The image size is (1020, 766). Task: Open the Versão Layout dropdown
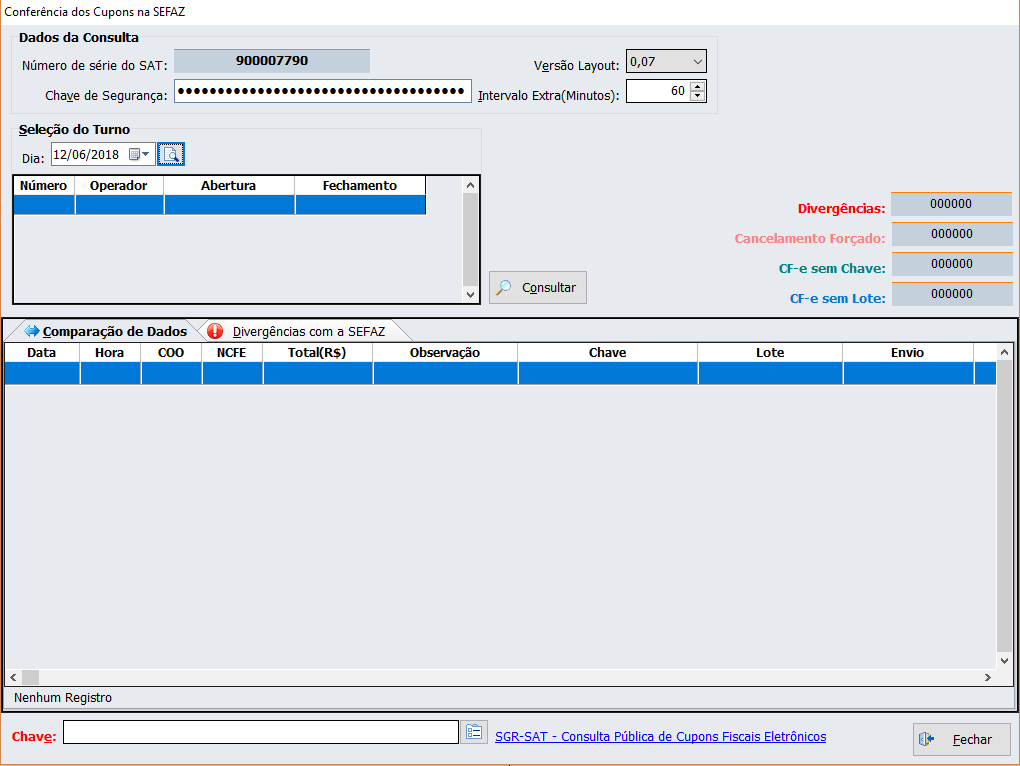(x=697, y=62)
